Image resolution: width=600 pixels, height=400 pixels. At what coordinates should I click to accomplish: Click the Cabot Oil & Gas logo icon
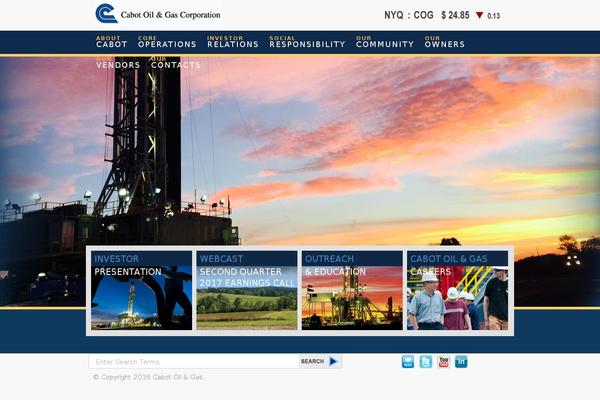pos(106,14)
